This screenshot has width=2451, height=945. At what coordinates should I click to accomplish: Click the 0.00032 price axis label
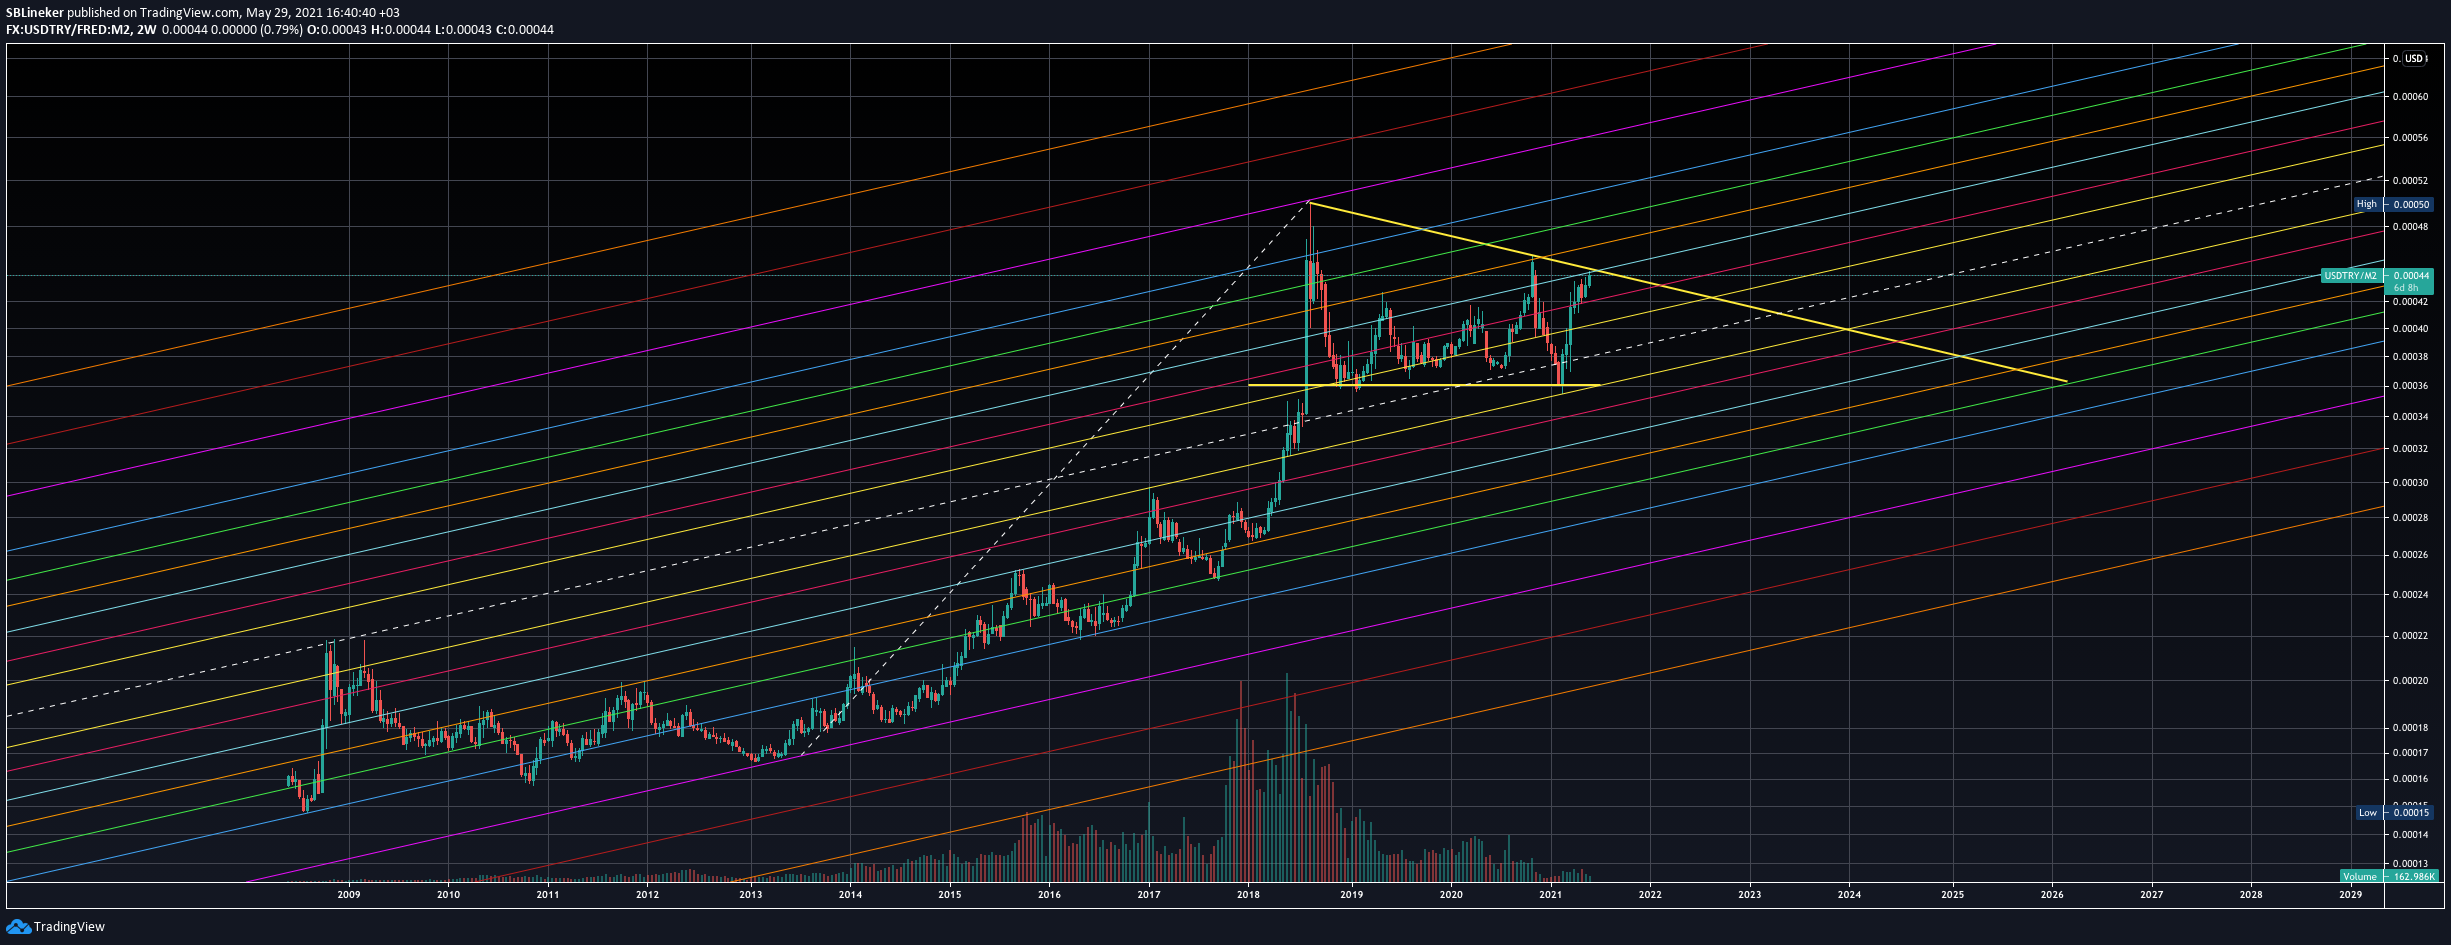pyautogui.click(x=2408, y=449)
